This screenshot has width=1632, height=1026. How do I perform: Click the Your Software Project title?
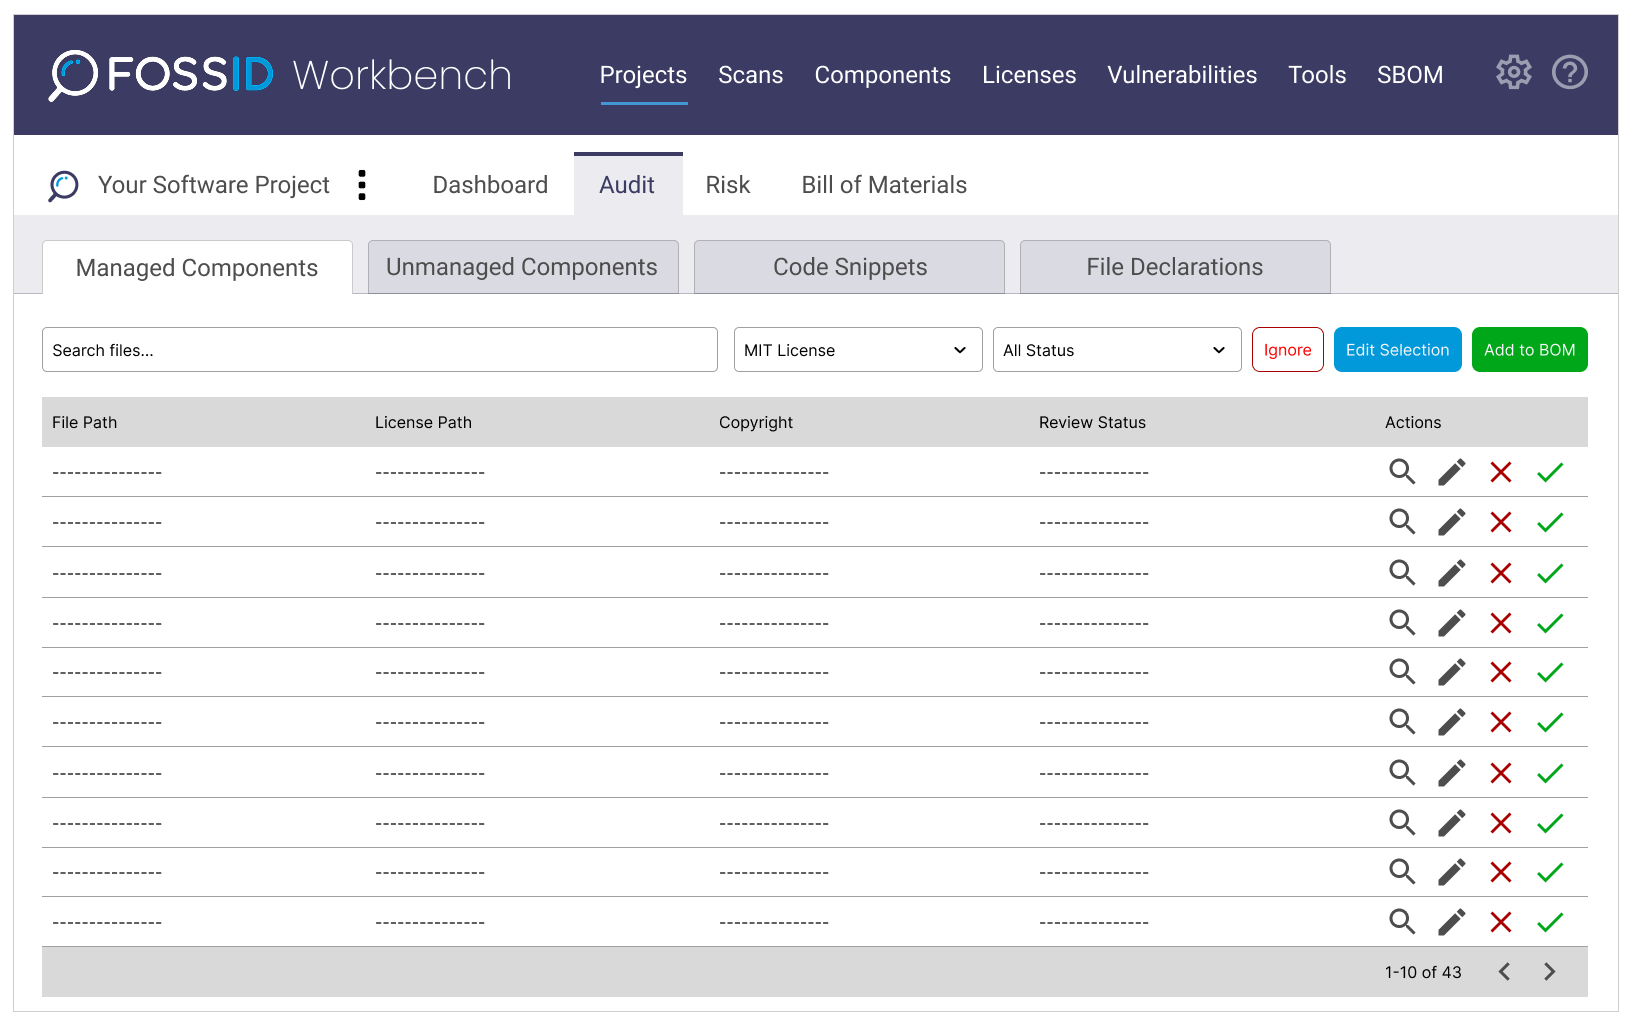click(x=214, y=185)
